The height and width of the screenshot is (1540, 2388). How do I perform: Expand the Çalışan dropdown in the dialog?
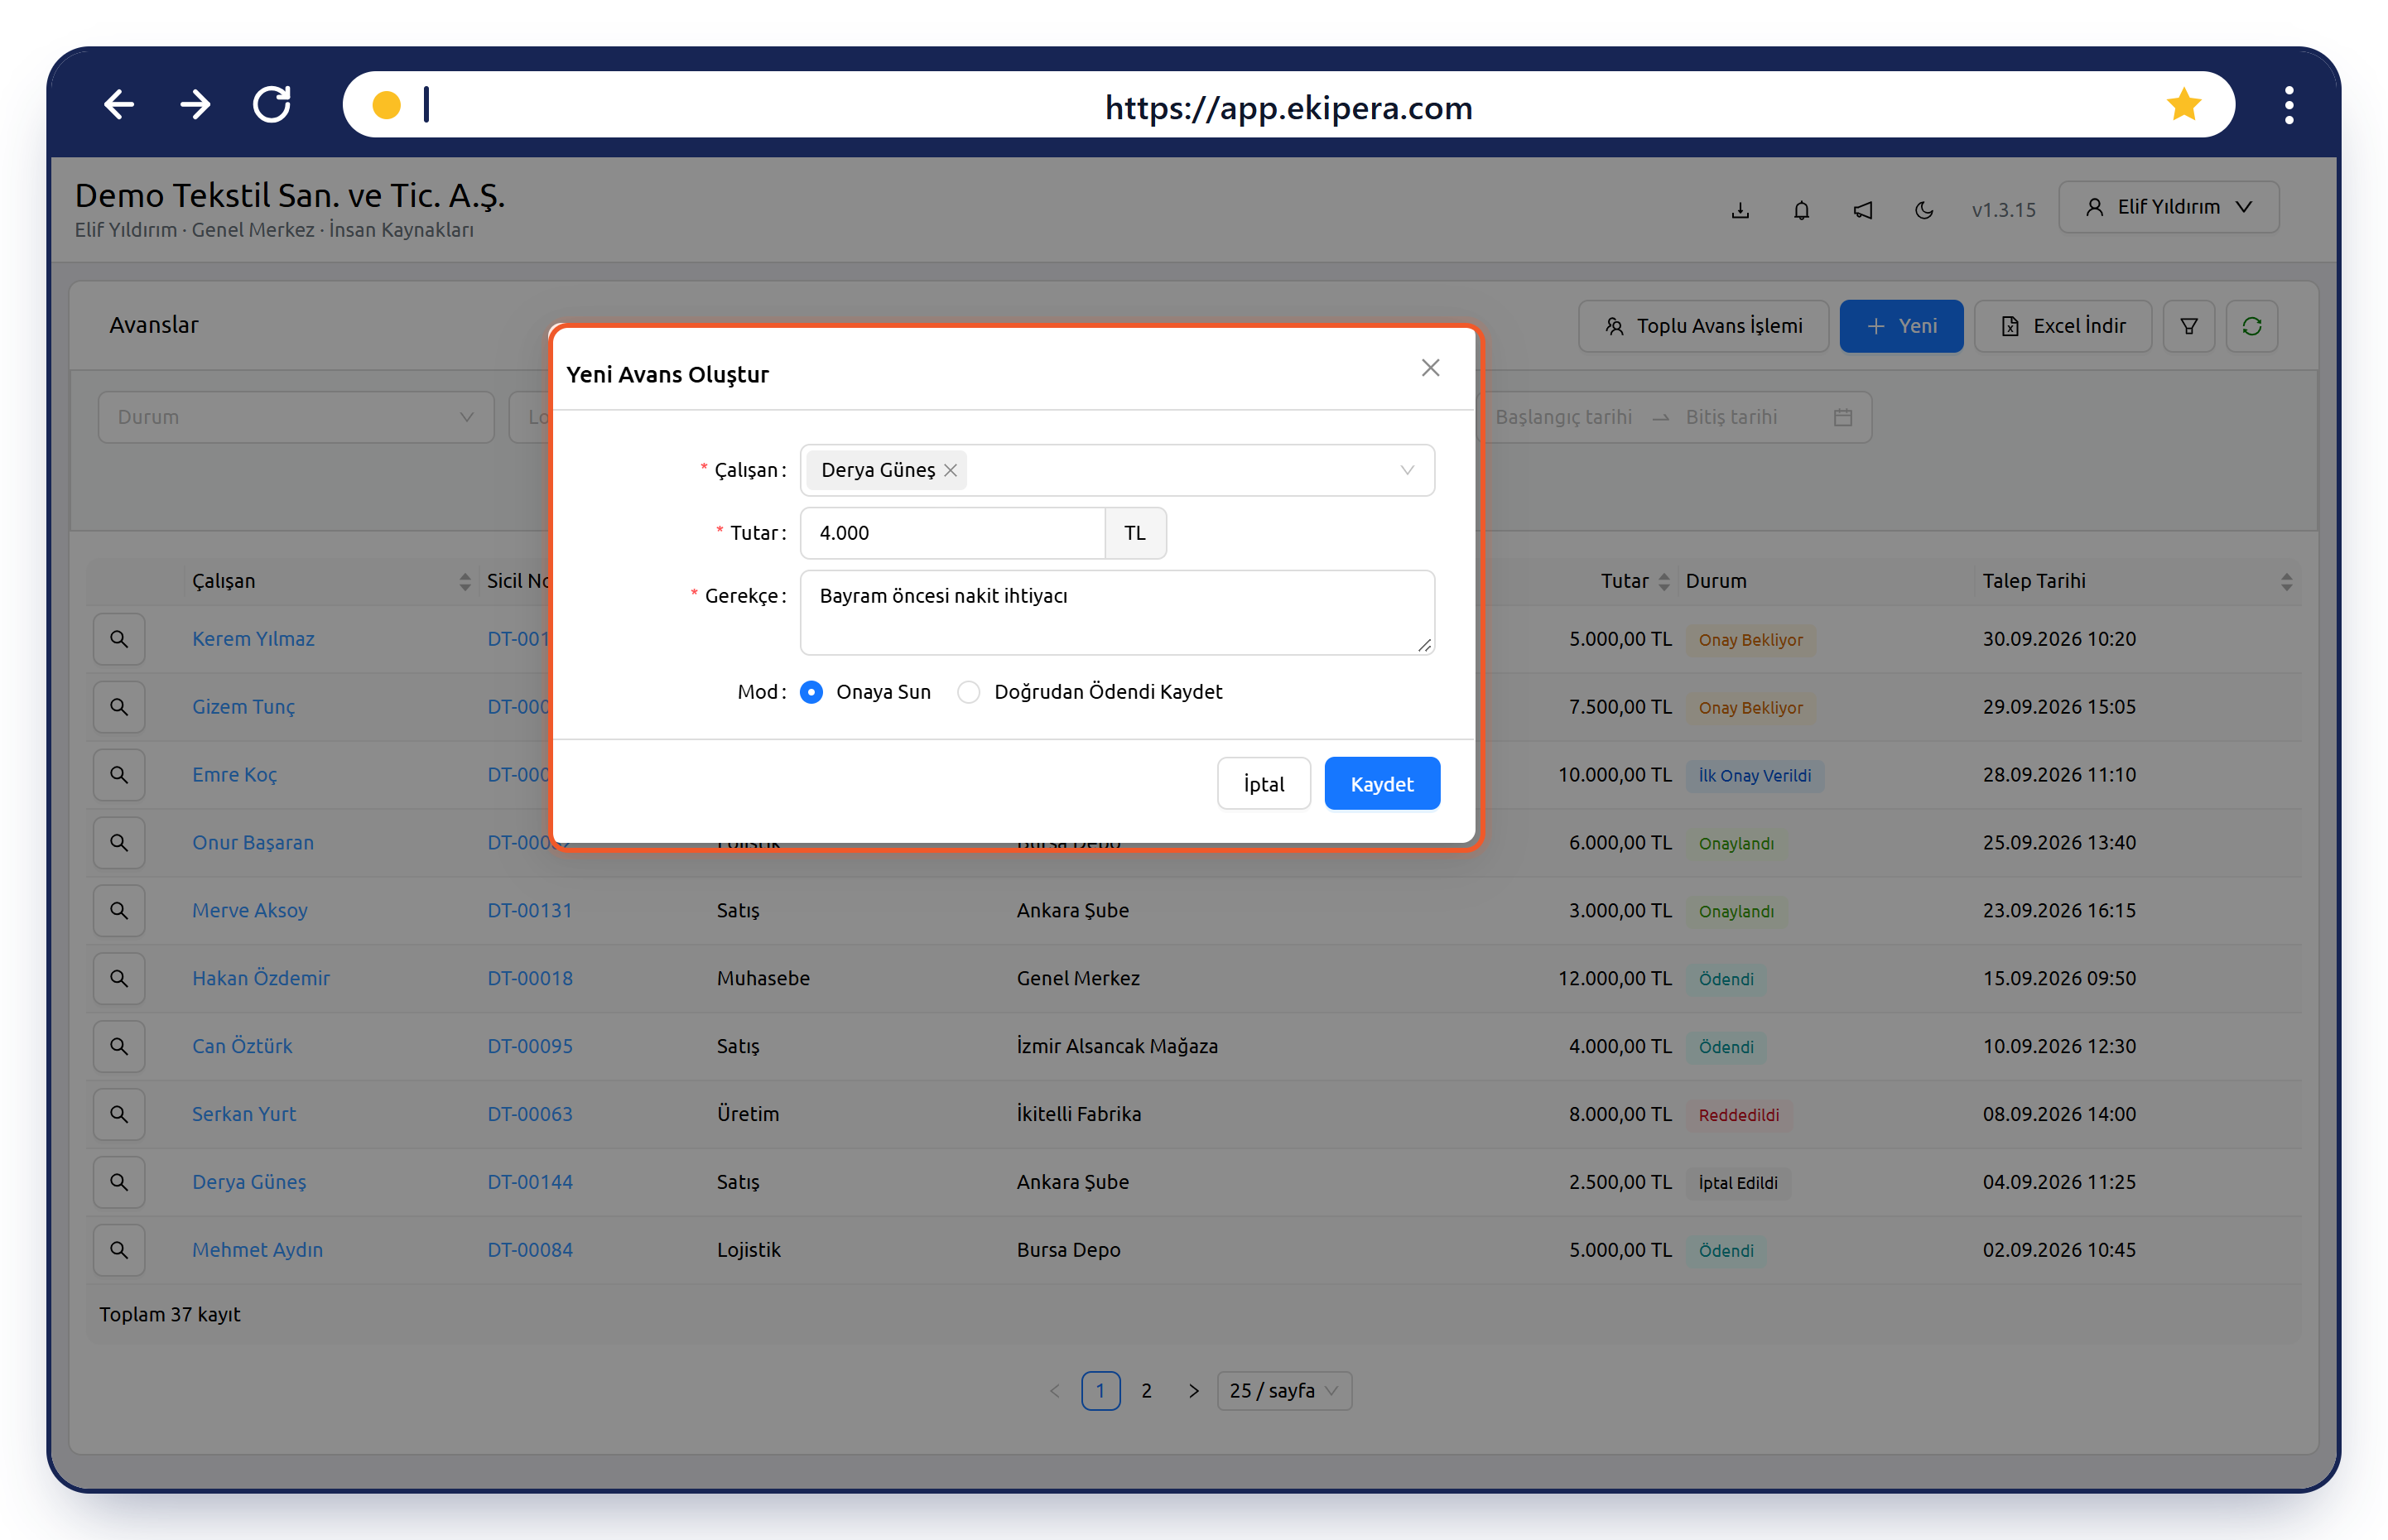pyautogui.click(x=1407, y=470)
